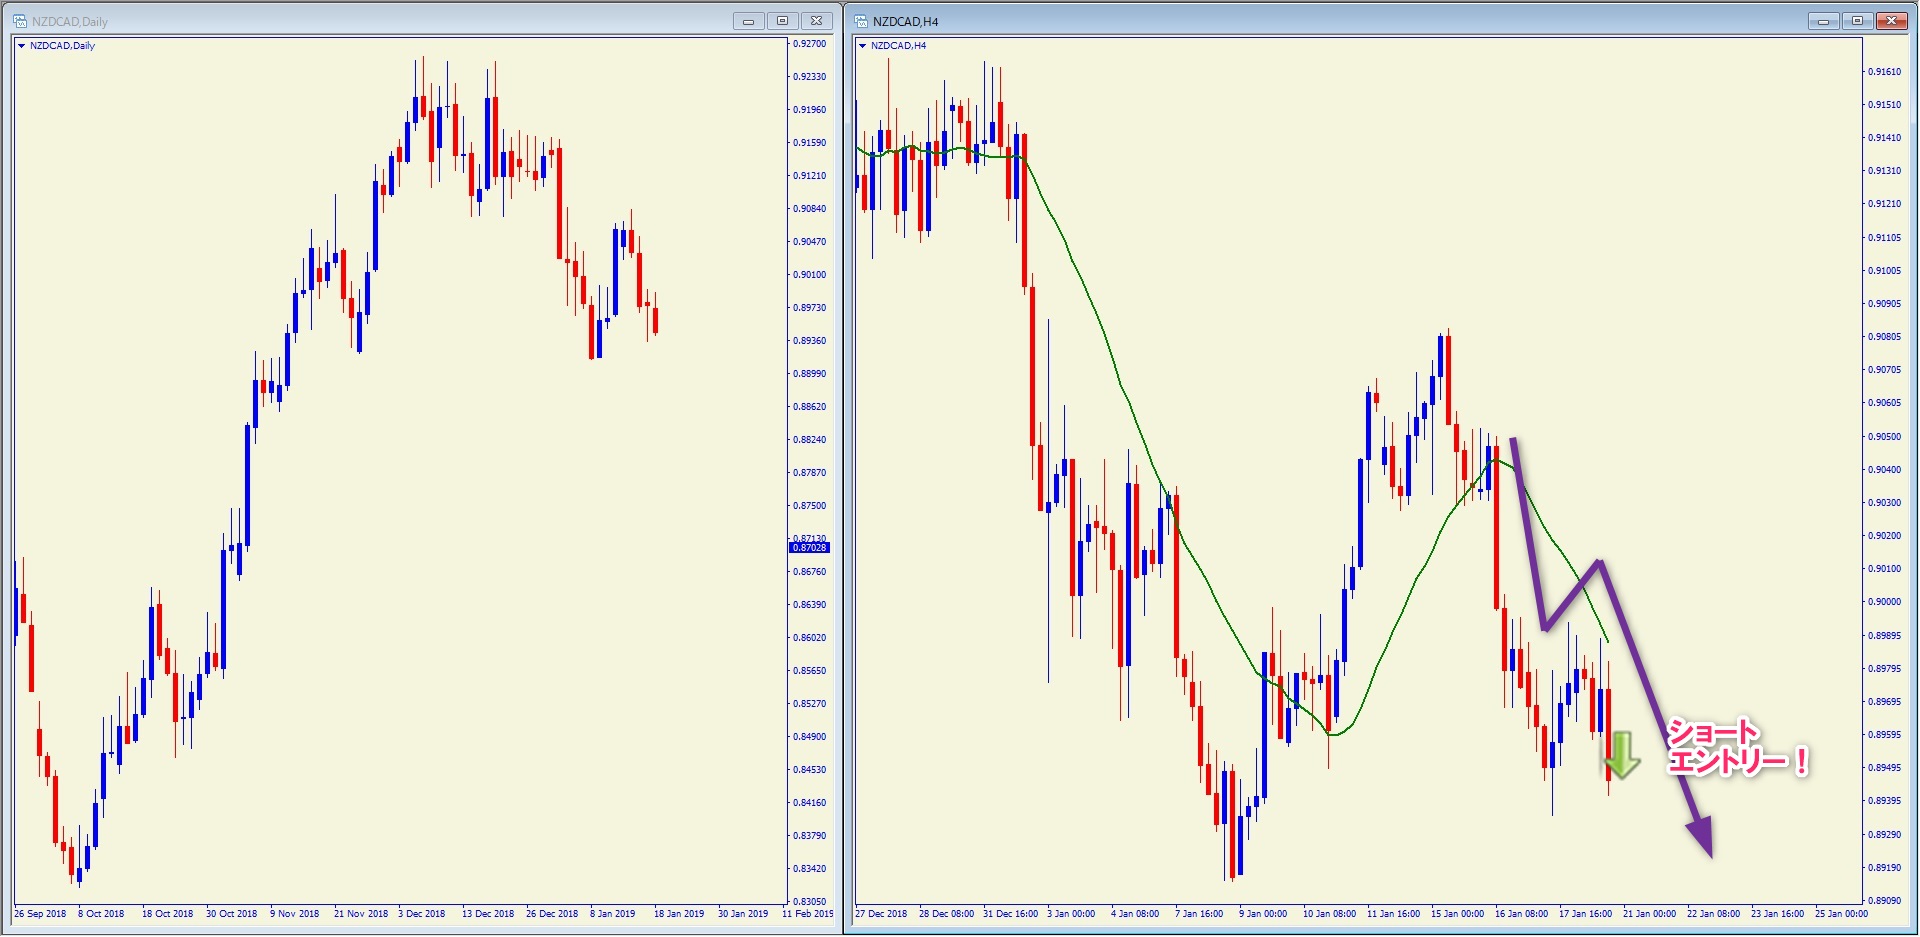Click price label 0.89090 on H4 chart
The height and width of the screenshot is (937, 1920).
click(x=1885, y=901)
